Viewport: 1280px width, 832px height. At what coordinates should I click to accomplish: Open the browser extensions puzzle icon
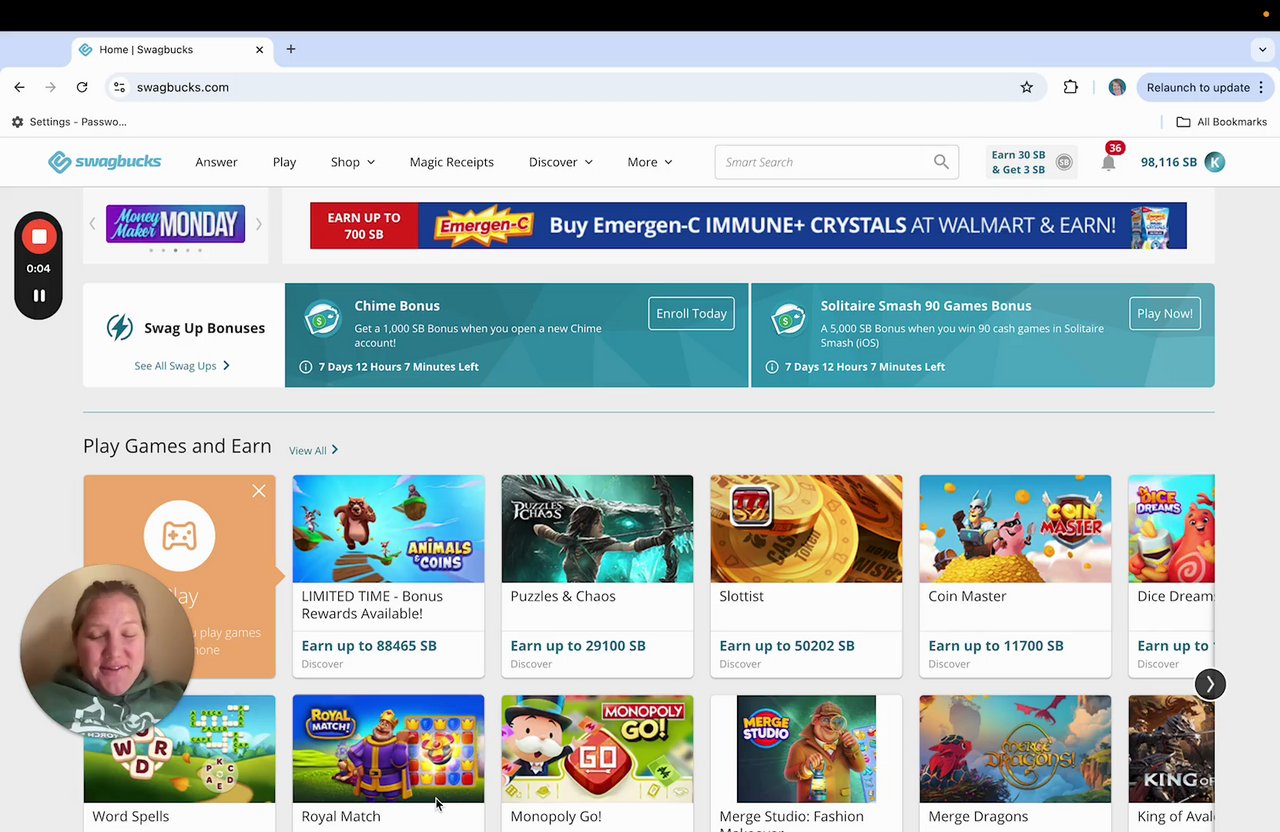pyautogui.click(x=1071, y=87)
